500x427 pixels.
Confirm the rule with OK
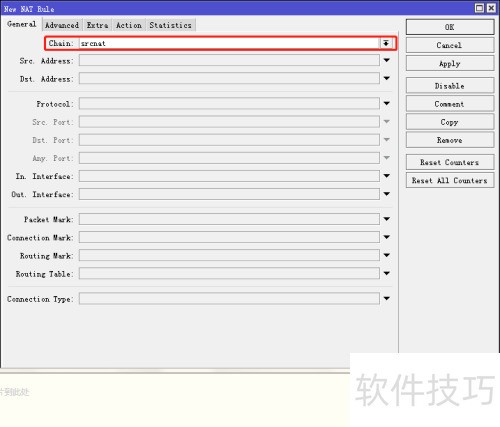[450, 27]
